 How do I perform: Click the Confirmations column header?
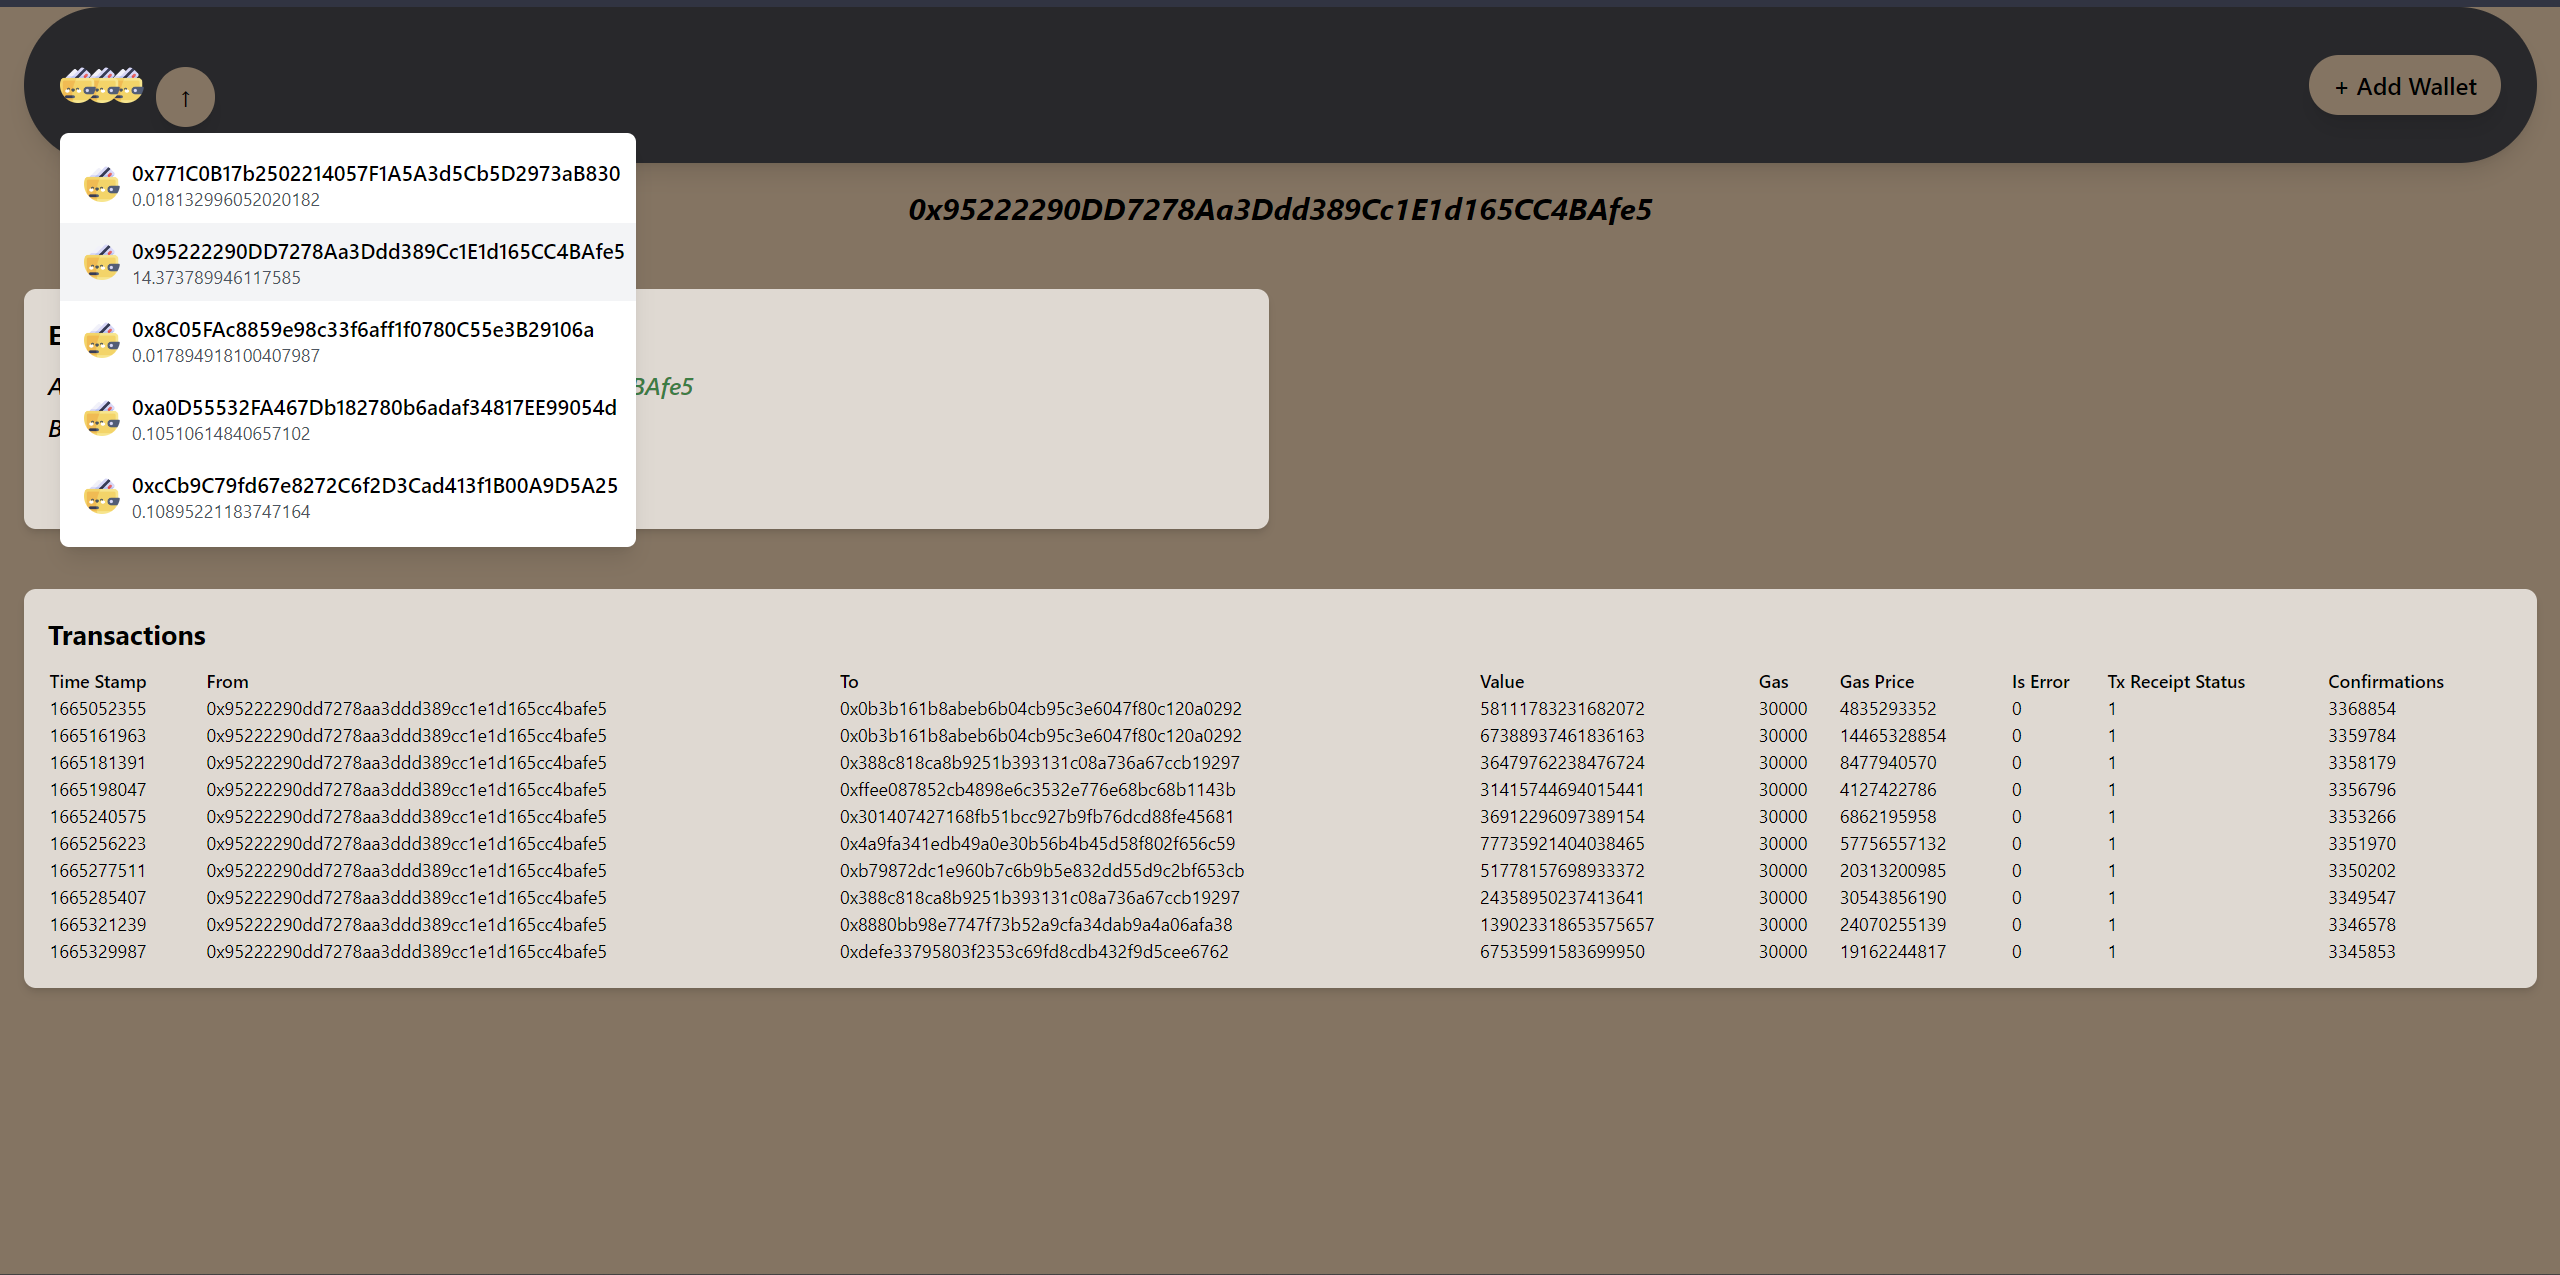pyautogui.click(x=2385, y=682)
